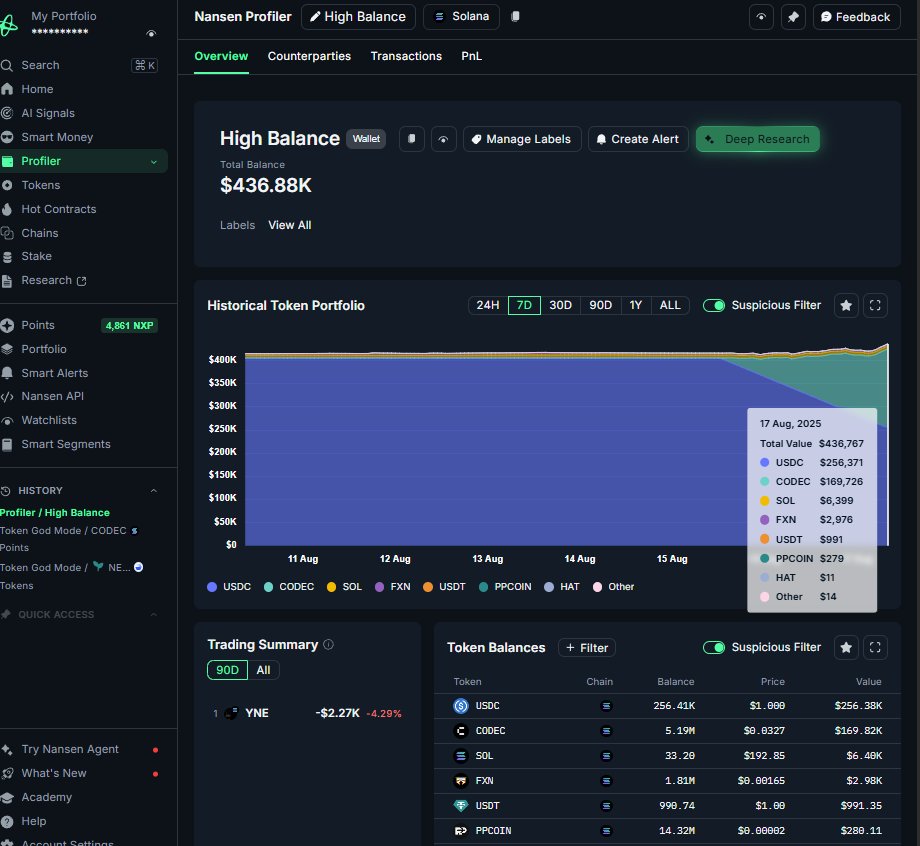Image resolution: width=920 pixels, height=846 pixels.
Task: Open Academy in sidebar
Action: (x=46, y=797)
